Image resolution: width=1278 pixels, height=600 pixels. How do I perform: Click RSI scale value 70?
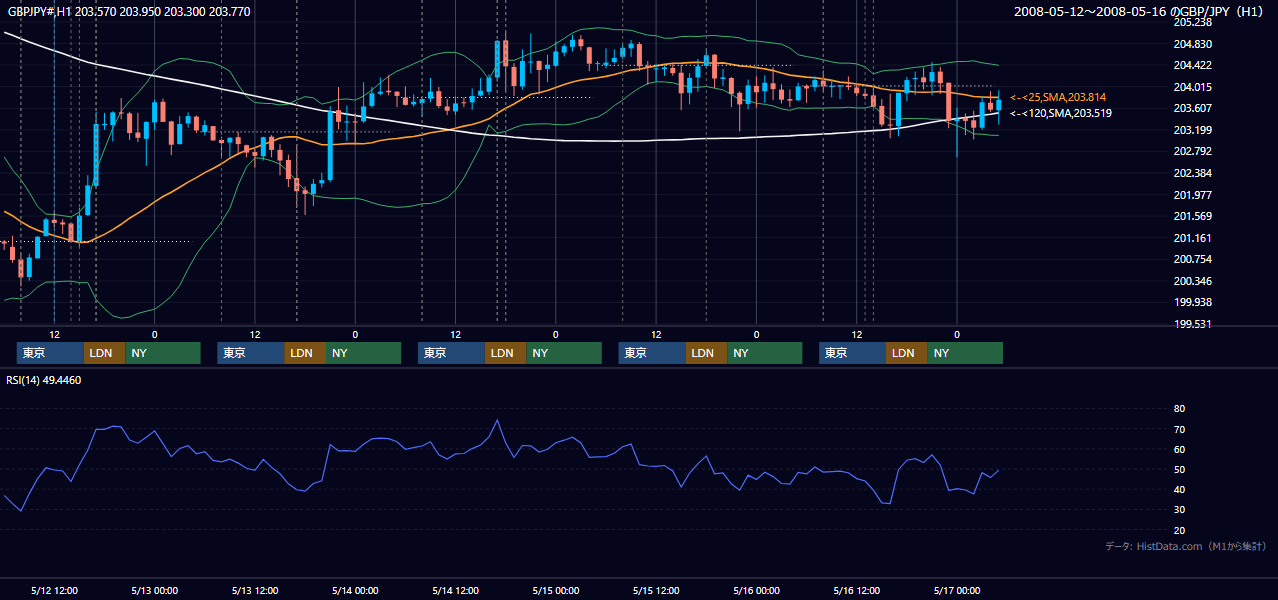[1180, 429]
